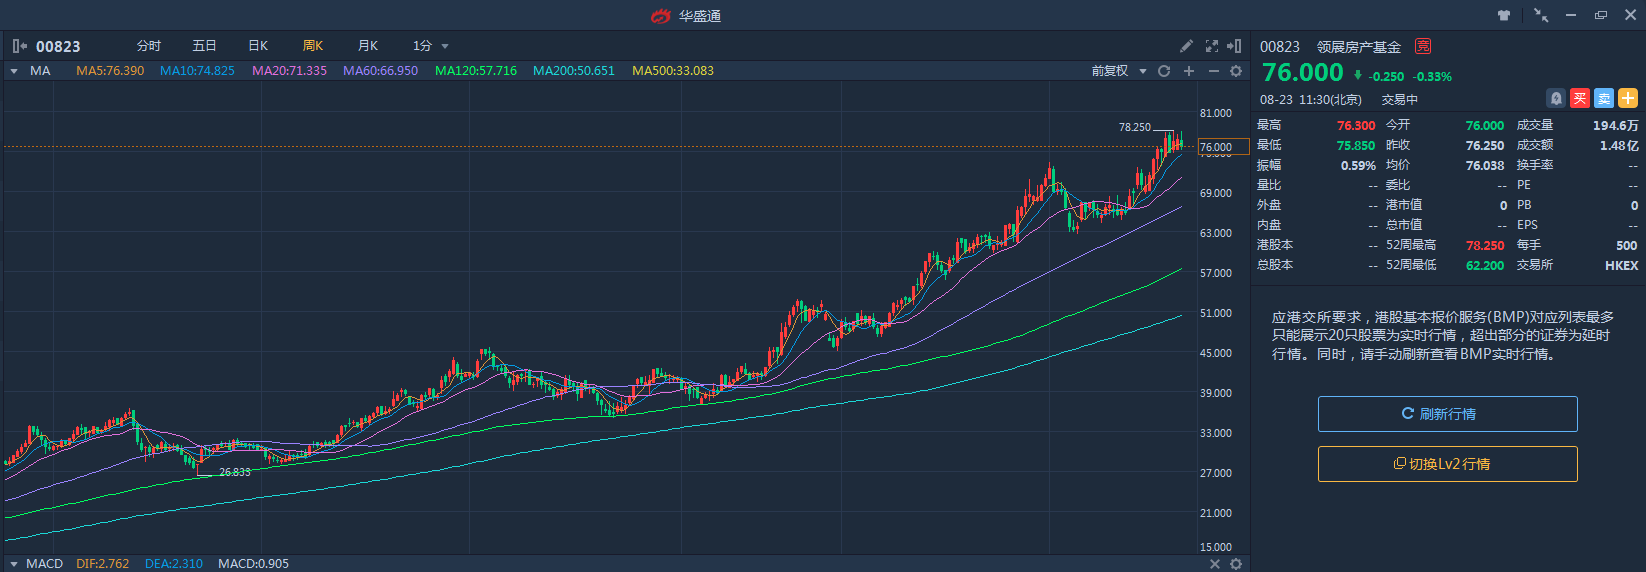Screen dimensions: 1646x572
Task: Click the DEA:2.310 value
Action: click(x=173, y=564)
